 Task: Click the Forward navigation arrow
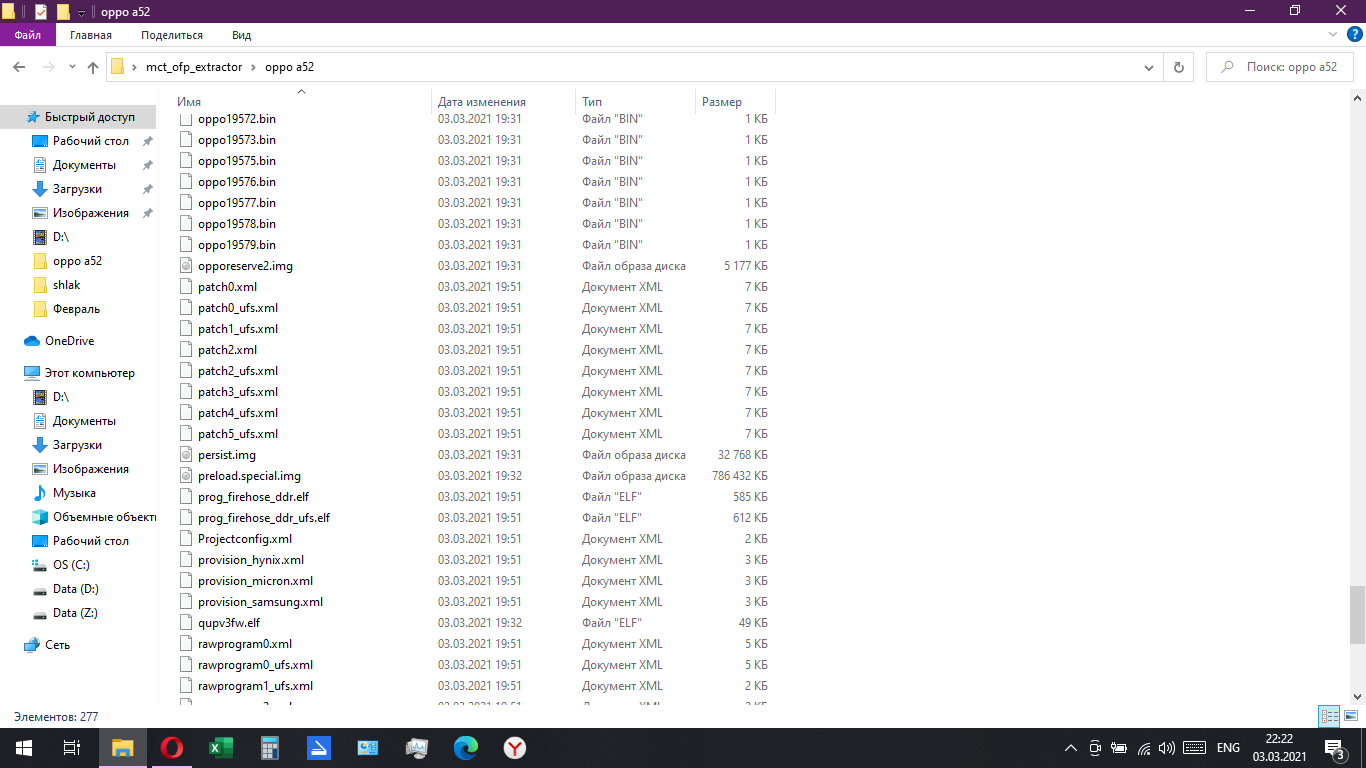click(48, 67)
